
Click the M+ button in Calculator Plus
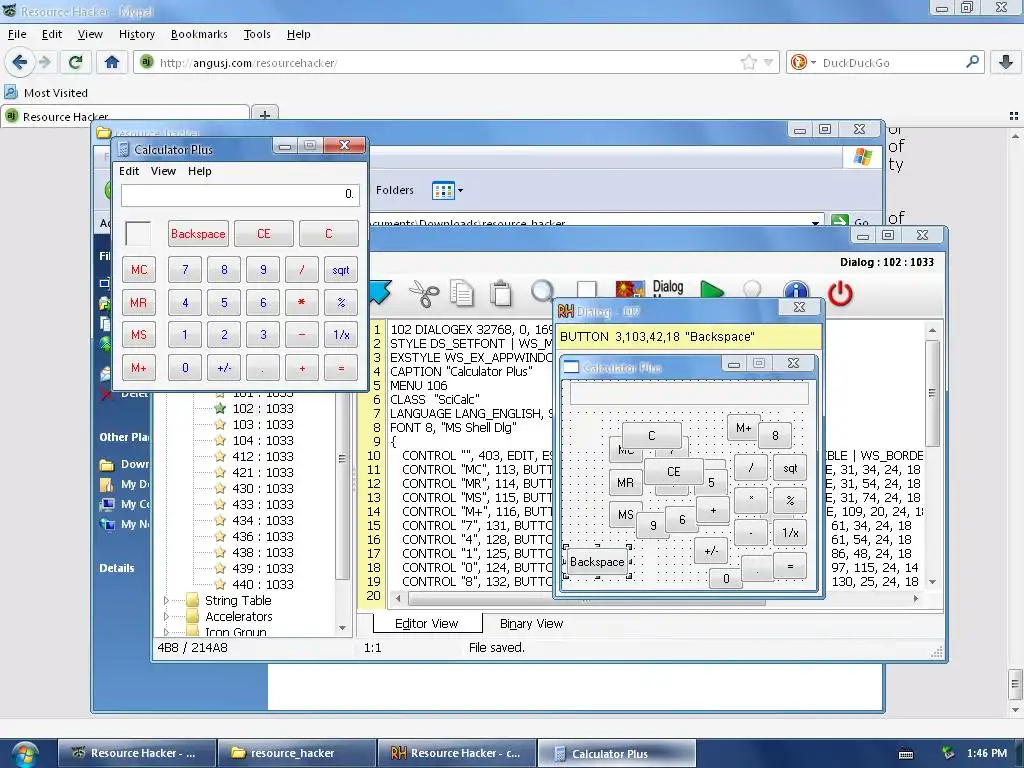pyautogui.click(x=139, y=368)
